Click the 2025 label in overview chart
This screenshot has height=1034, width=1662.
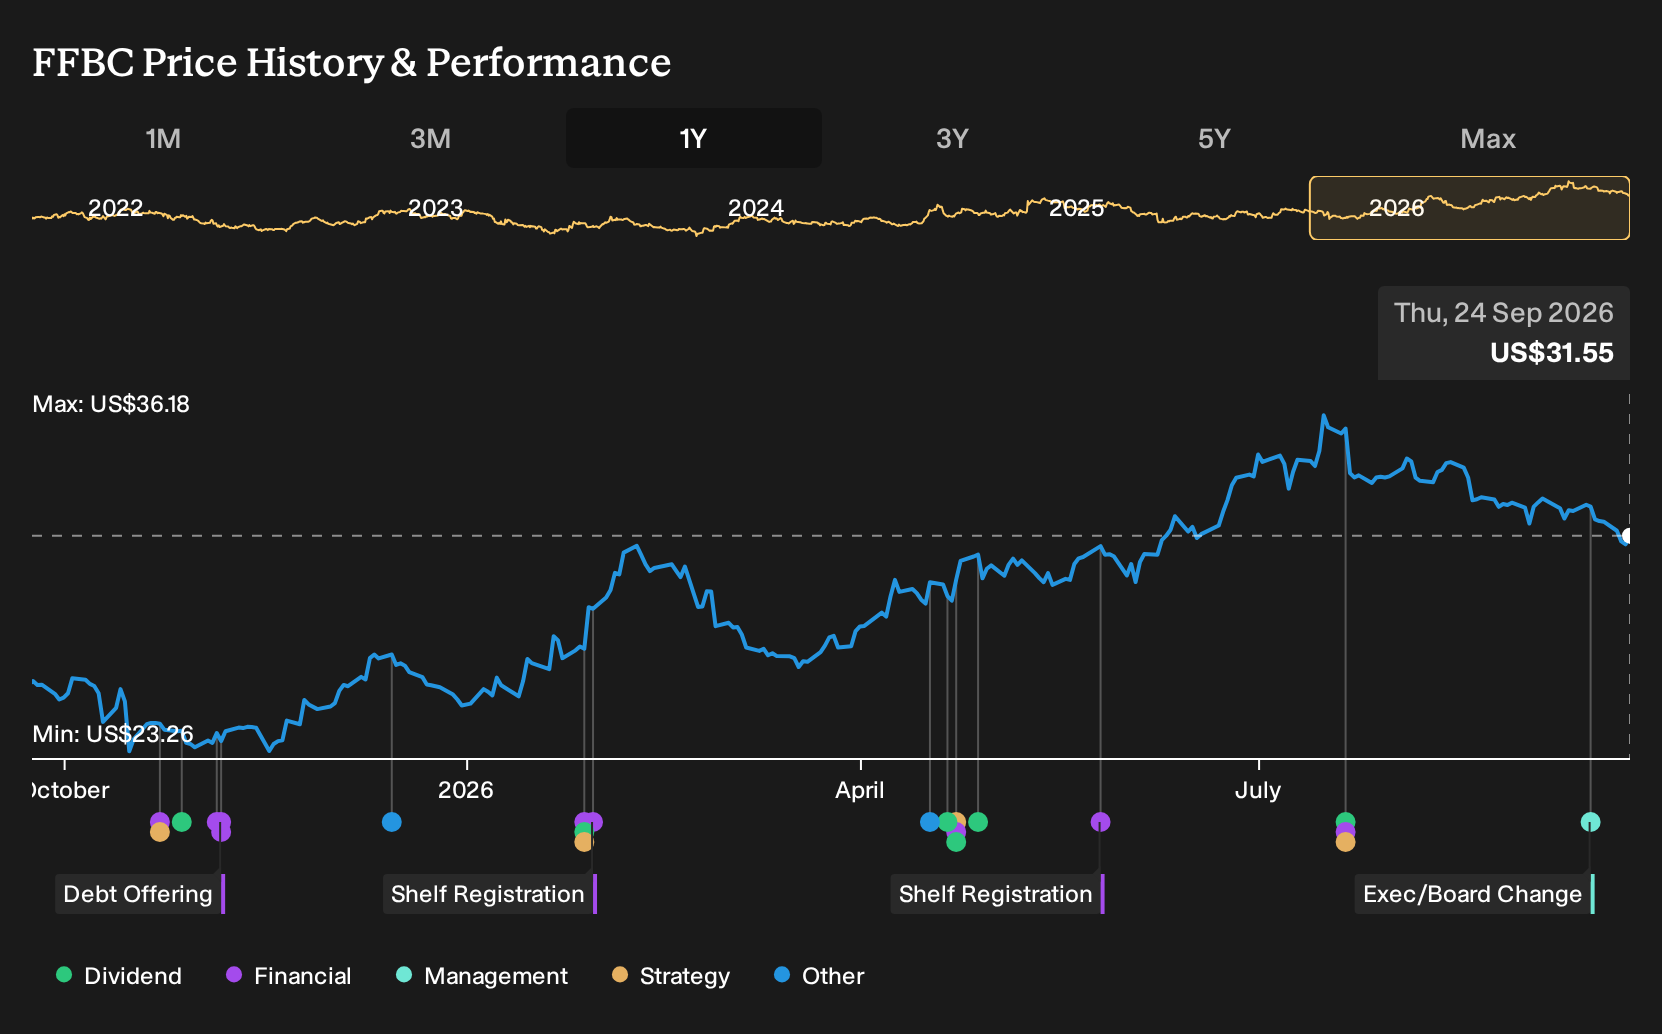tap(1076, 208)
